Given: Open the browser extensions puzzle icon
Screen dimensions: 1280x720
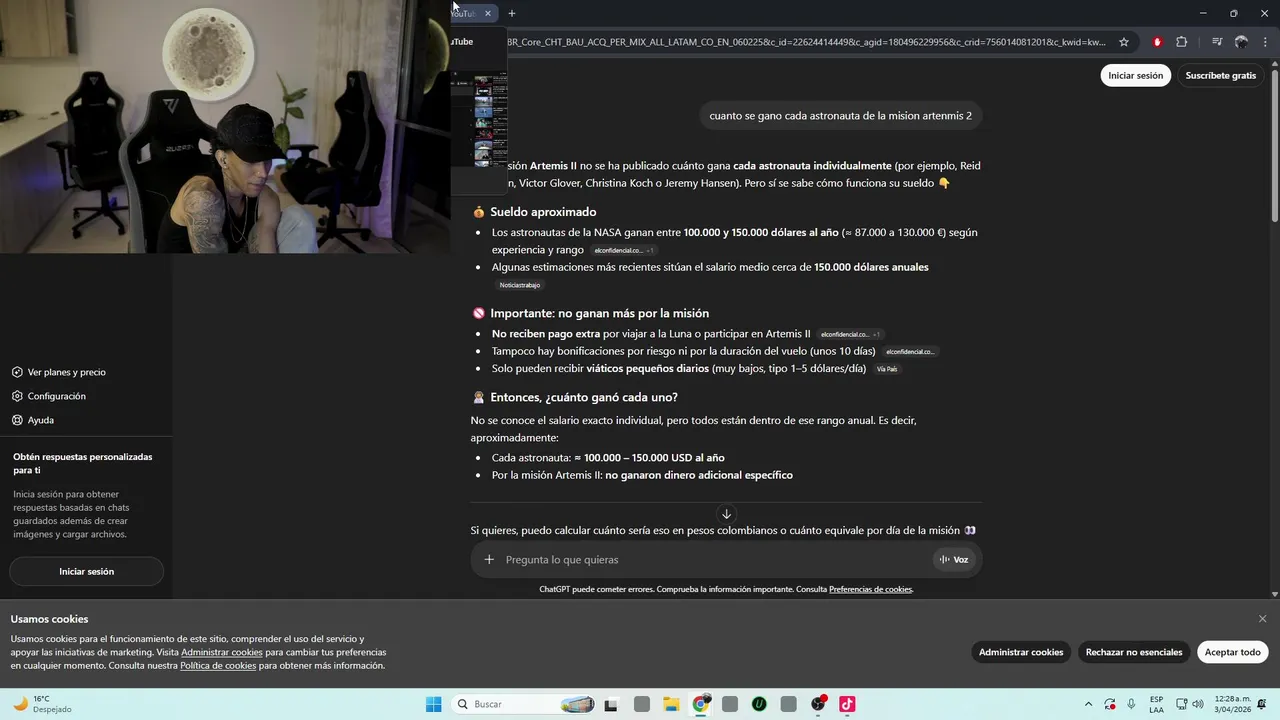Looking at the screenshot, I should click(x=1182, y=42).
